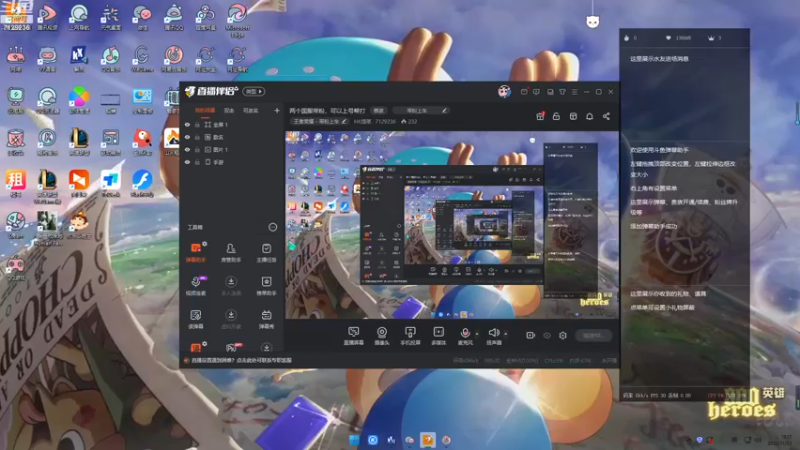Toggle visibility of 手游 source
This screenshot has width=800, height=450.
click(187, 162)
